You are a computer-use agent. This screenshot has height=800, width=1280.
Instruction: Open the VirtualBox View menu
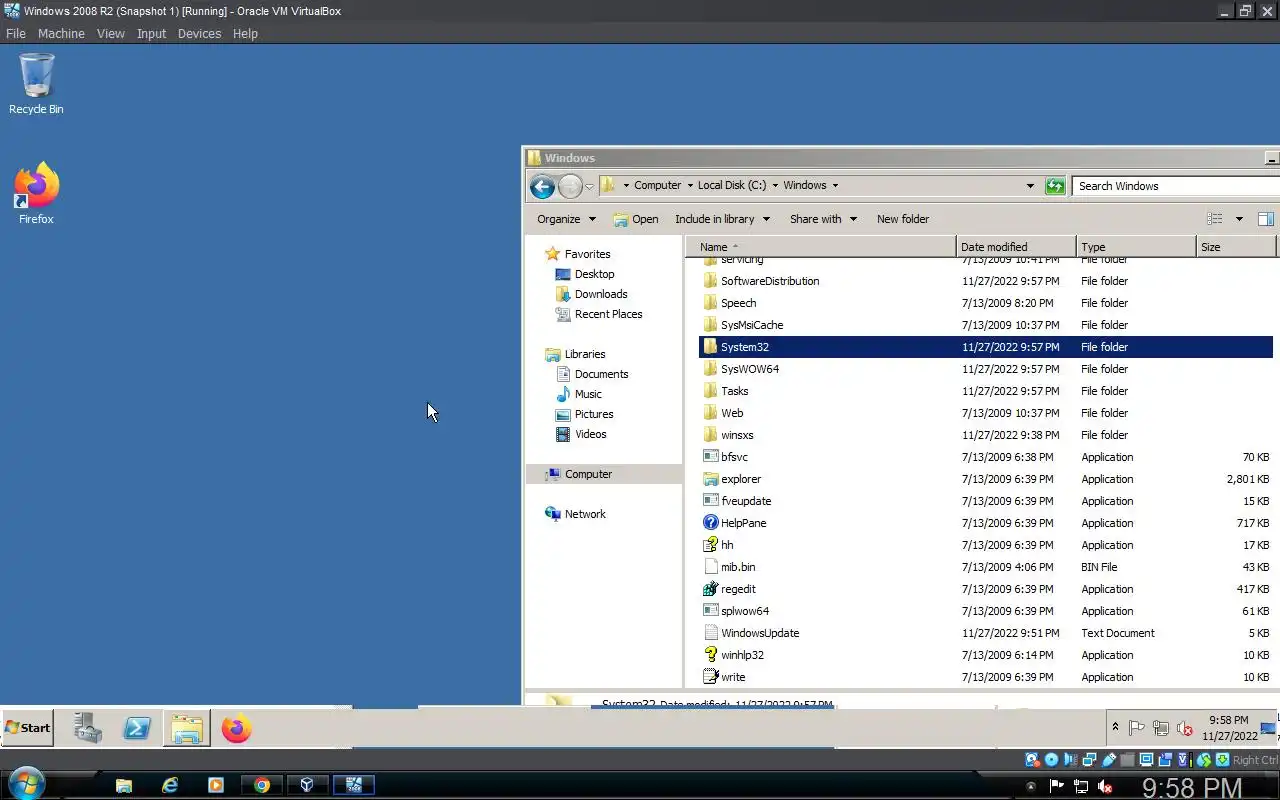click(x=111, y=33)
